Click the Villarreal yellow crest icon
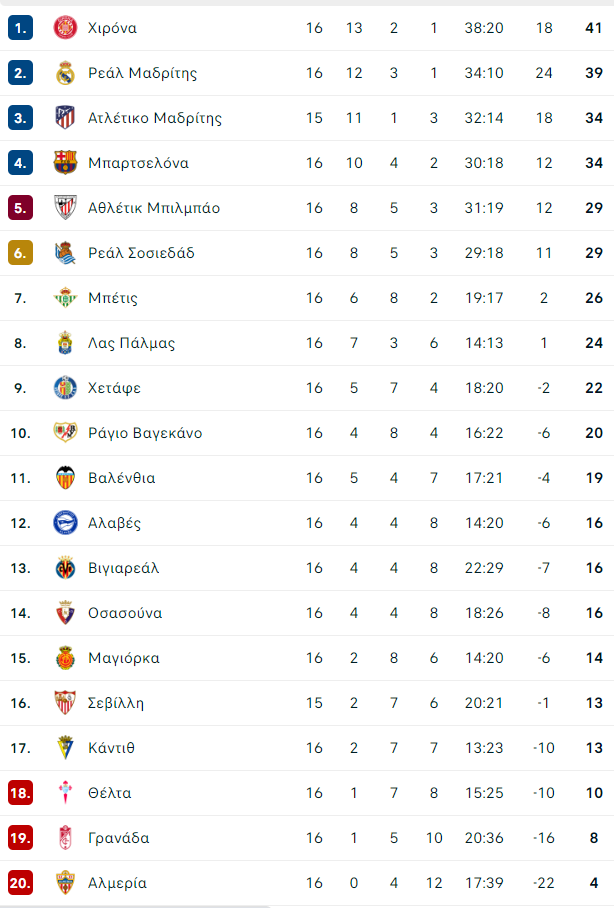 (x=65, y=568)
